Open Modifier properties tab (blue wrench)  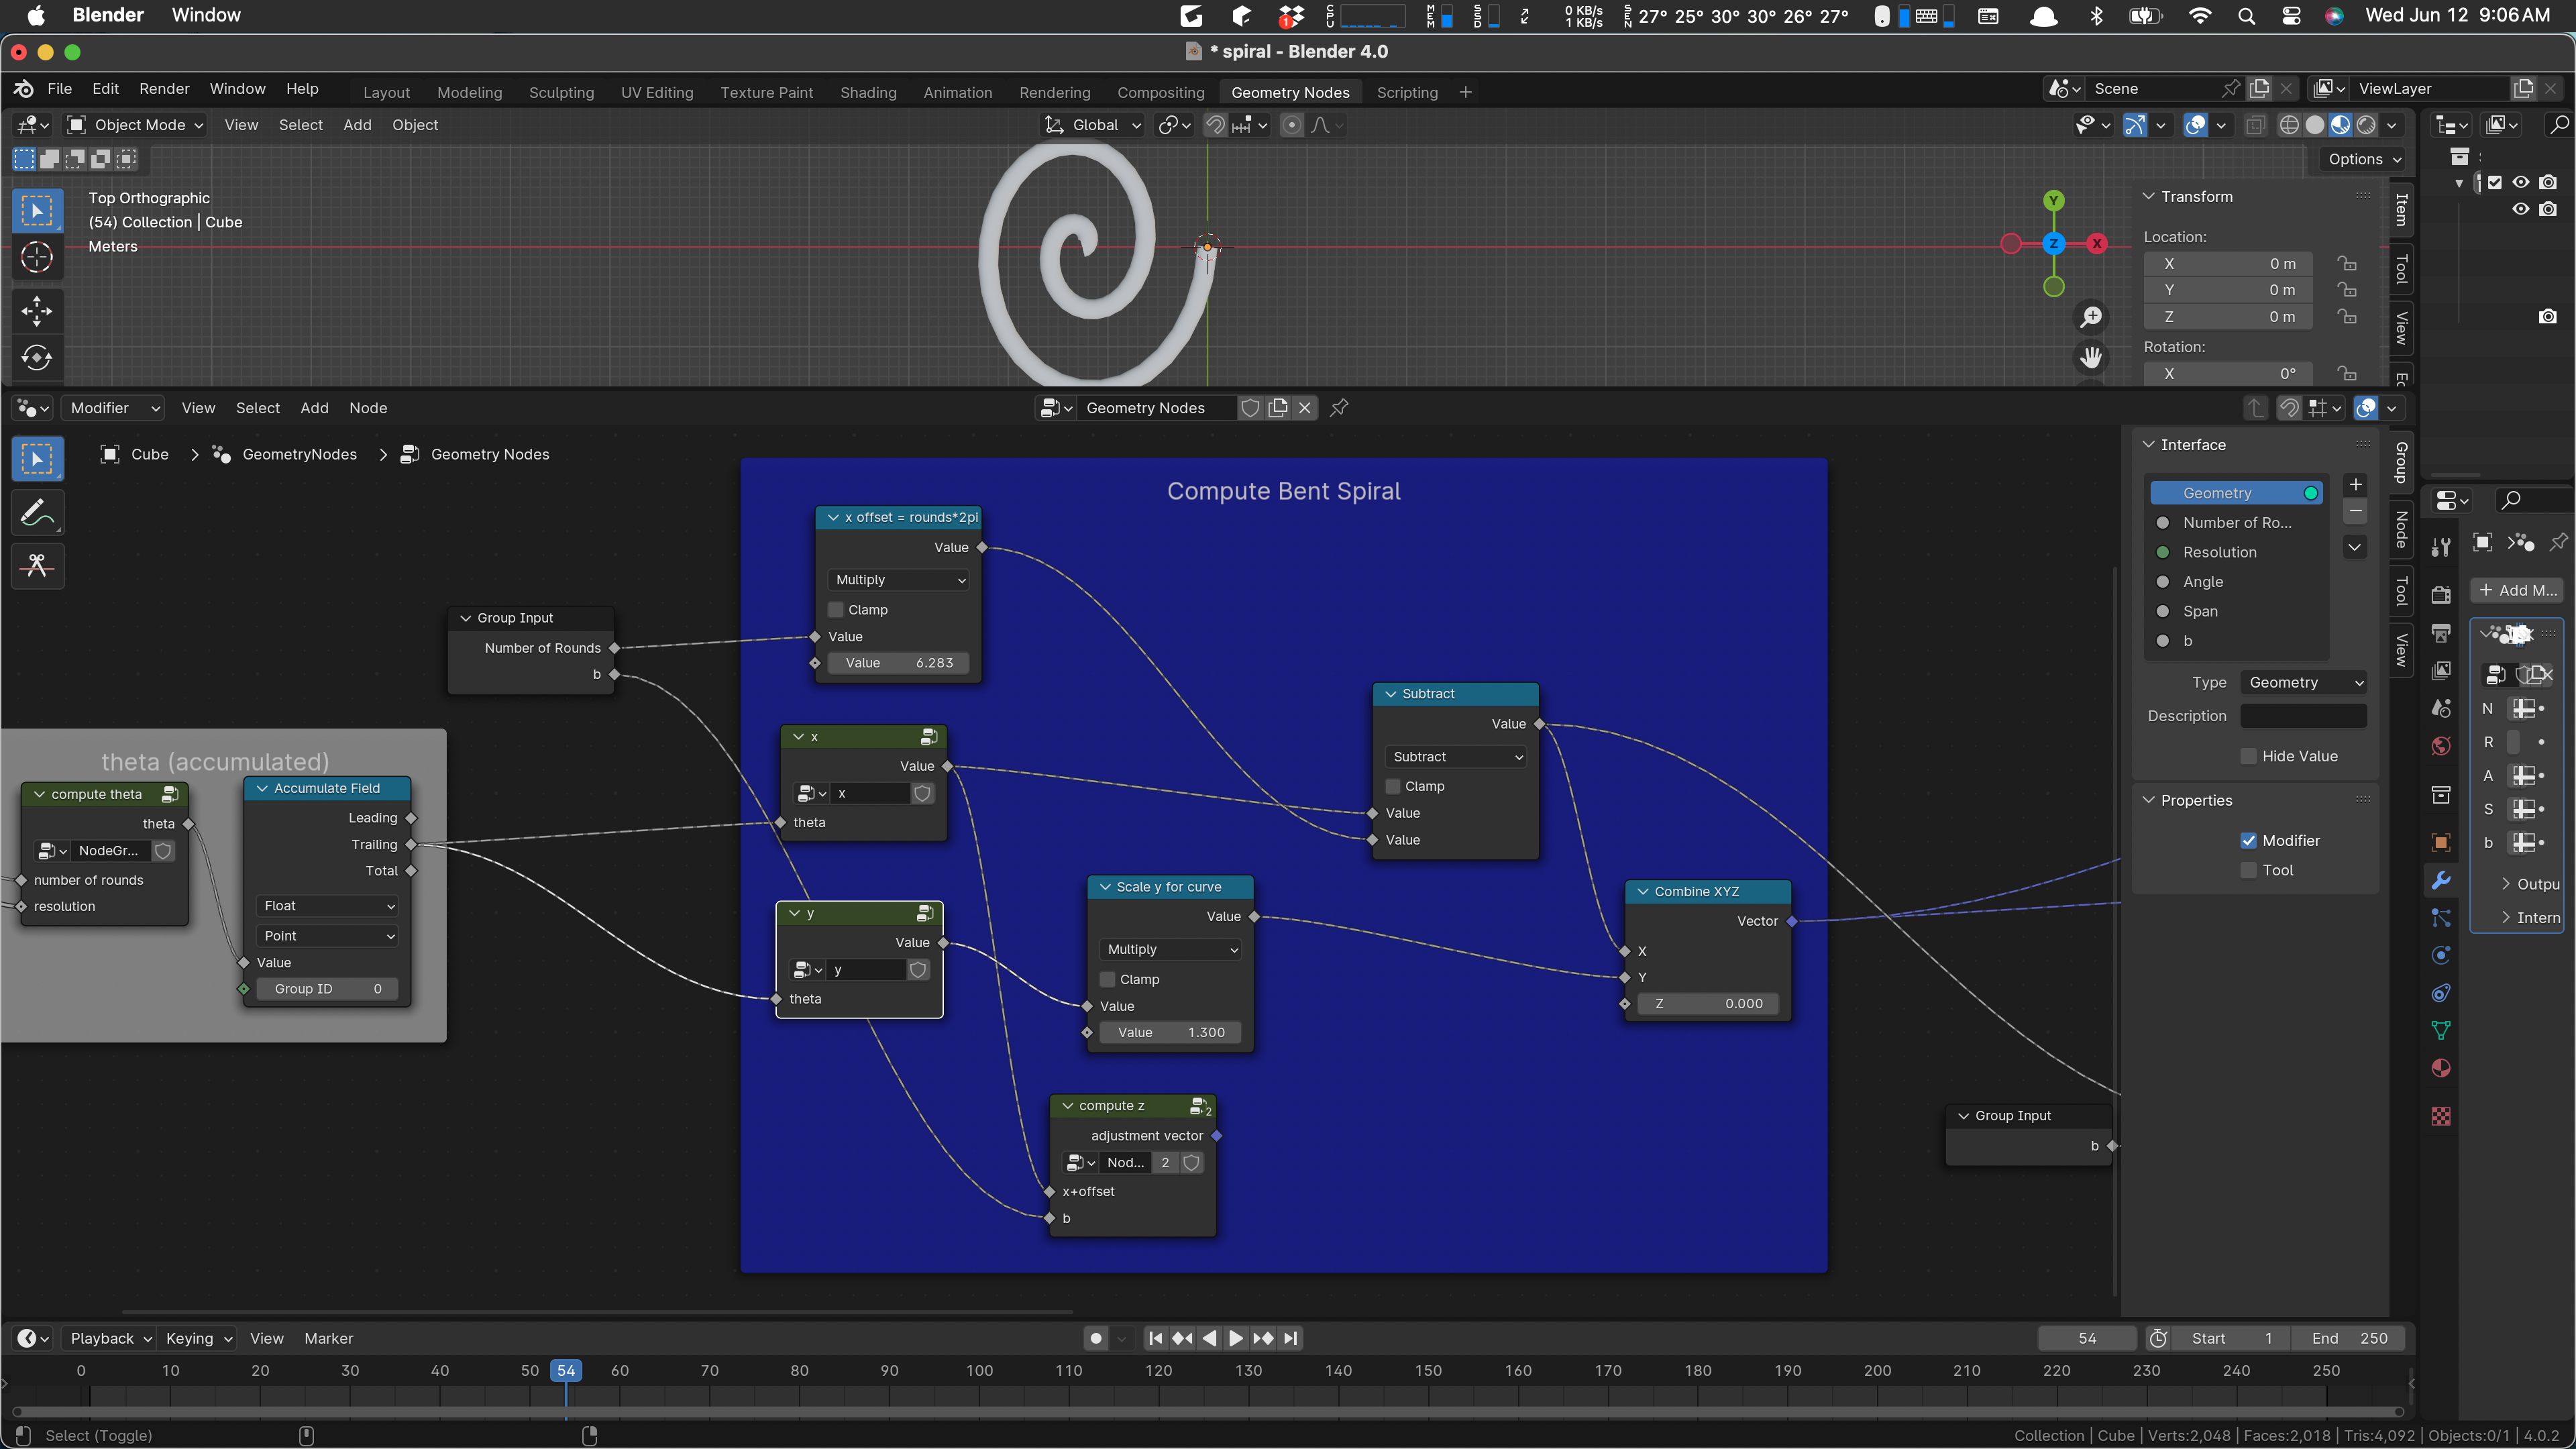click(2441, 880)
